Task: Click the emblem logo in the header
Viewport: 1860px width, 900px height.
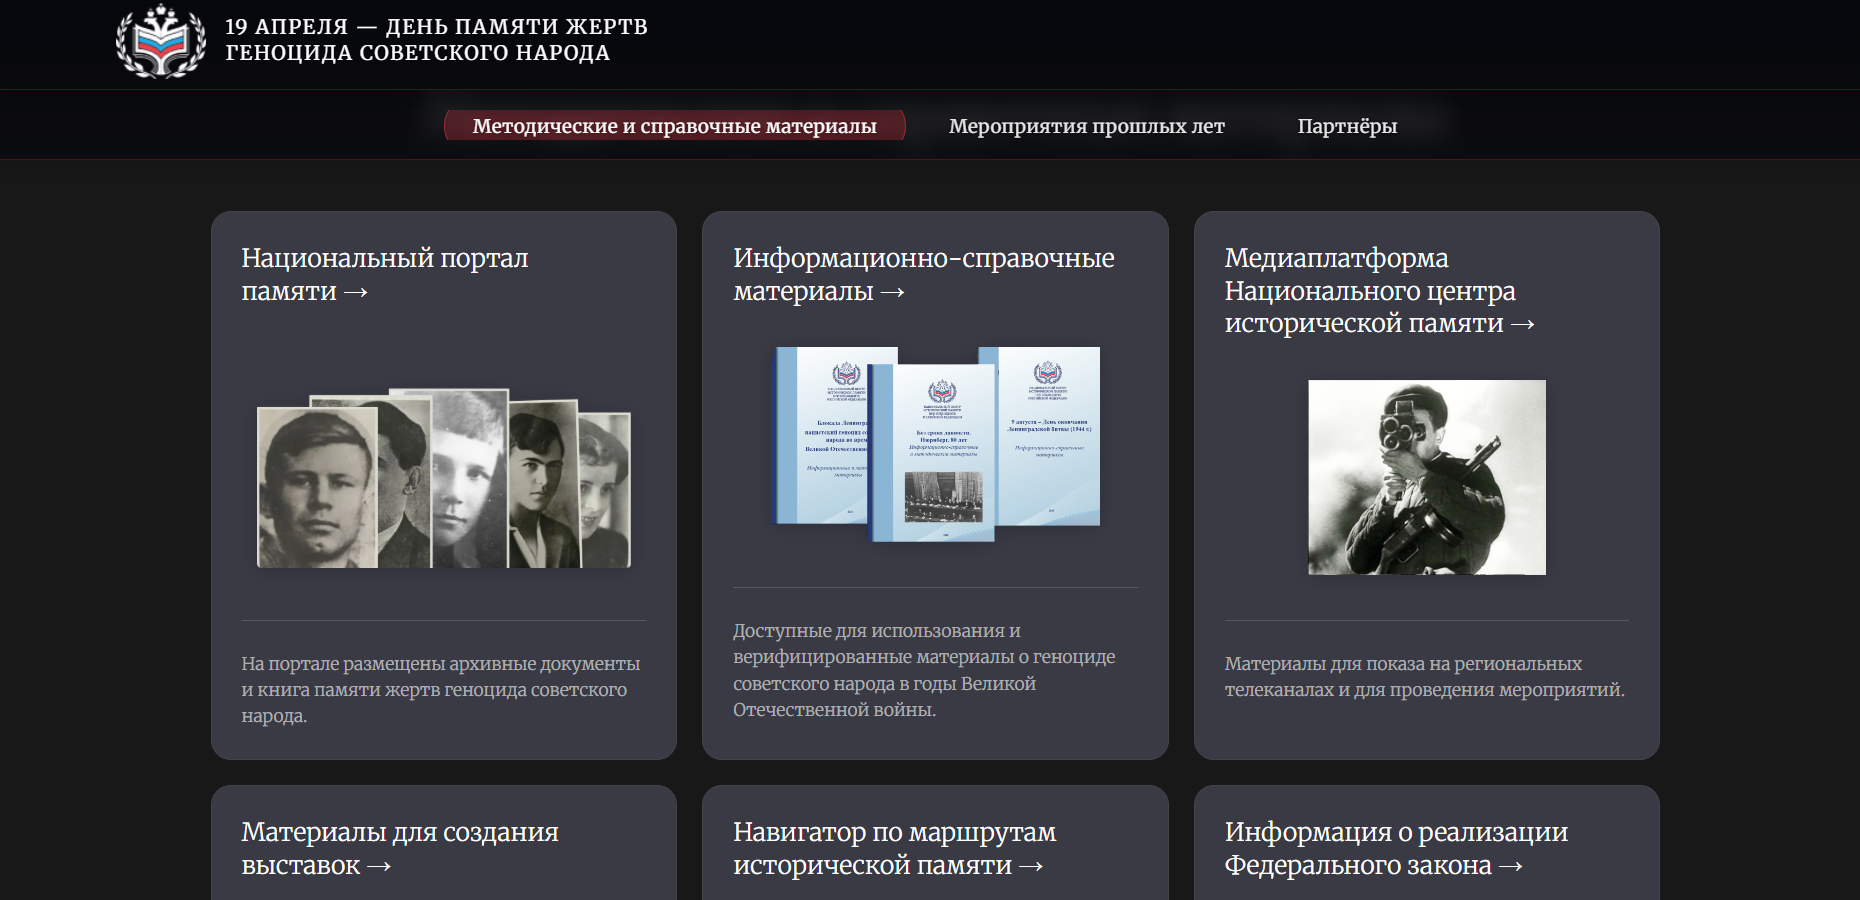Action: [x=160, y=41]
